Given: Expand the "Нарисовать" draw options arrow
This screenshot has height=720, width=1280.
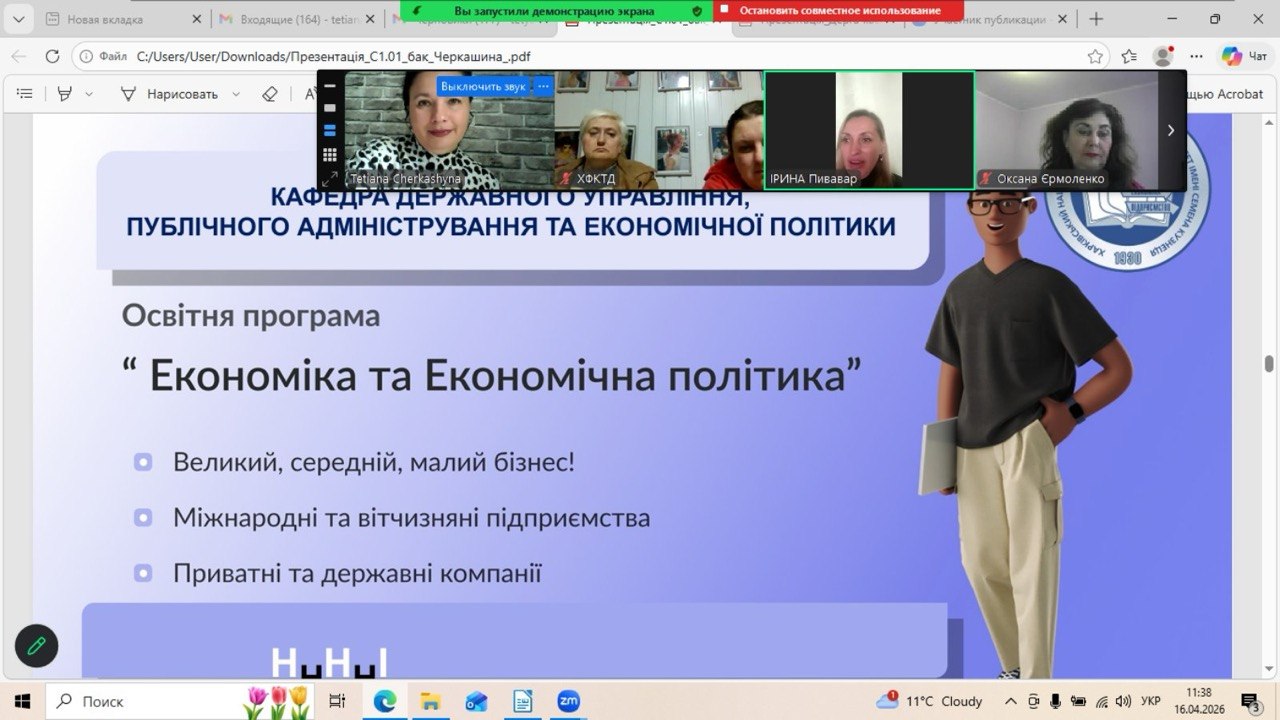Looking at the screenshot, I should pyautogui.click(x=236, y=94).
